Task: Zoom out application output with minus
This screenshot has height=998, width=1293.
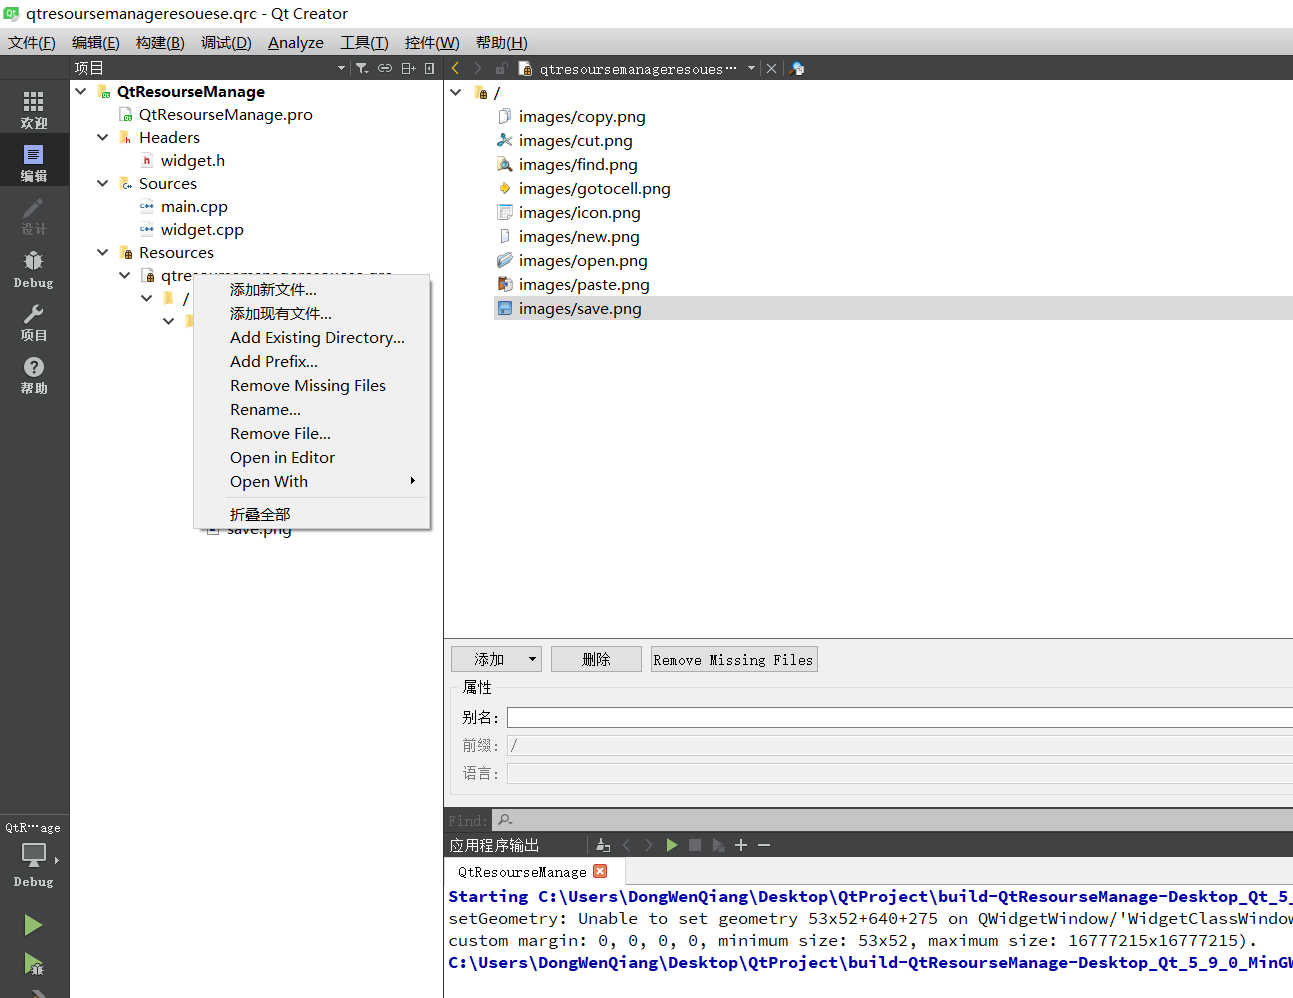Action: point(764,845)
